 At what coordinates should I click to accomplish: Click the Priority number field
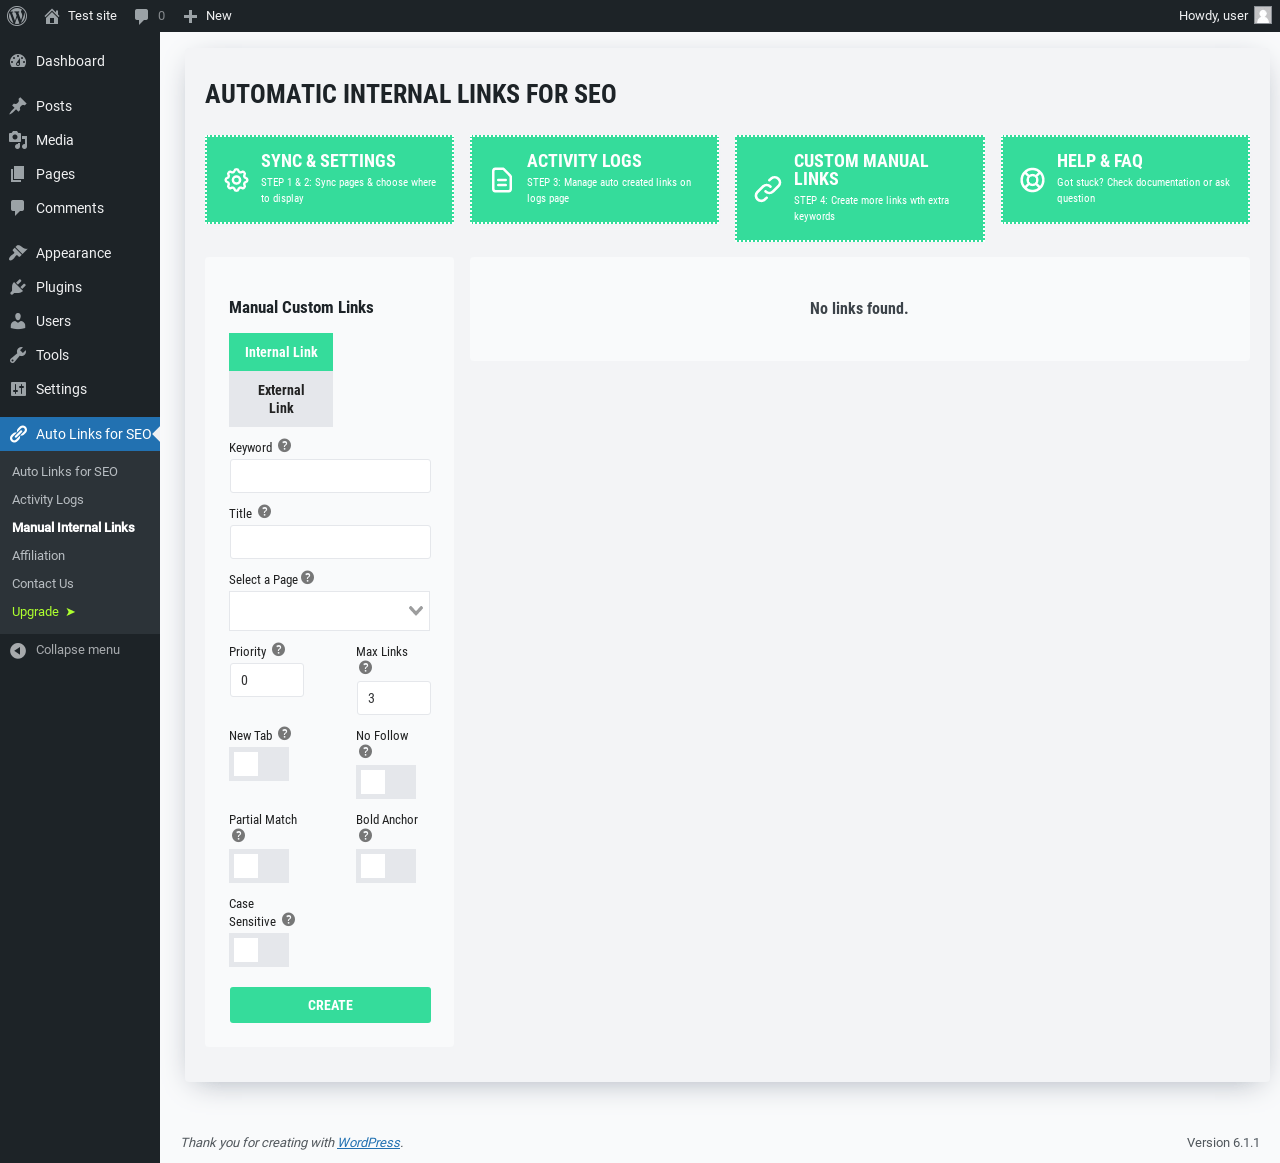click(267, 680)
